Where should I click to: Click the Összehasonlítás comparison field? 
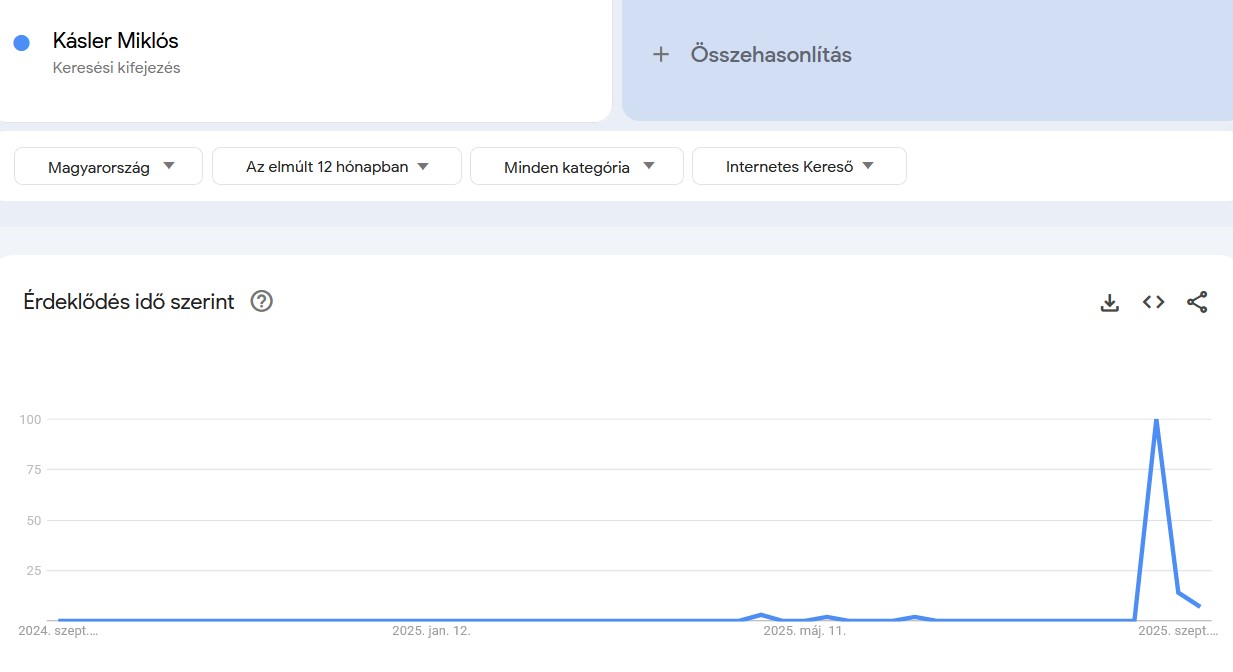click(770, 54)
